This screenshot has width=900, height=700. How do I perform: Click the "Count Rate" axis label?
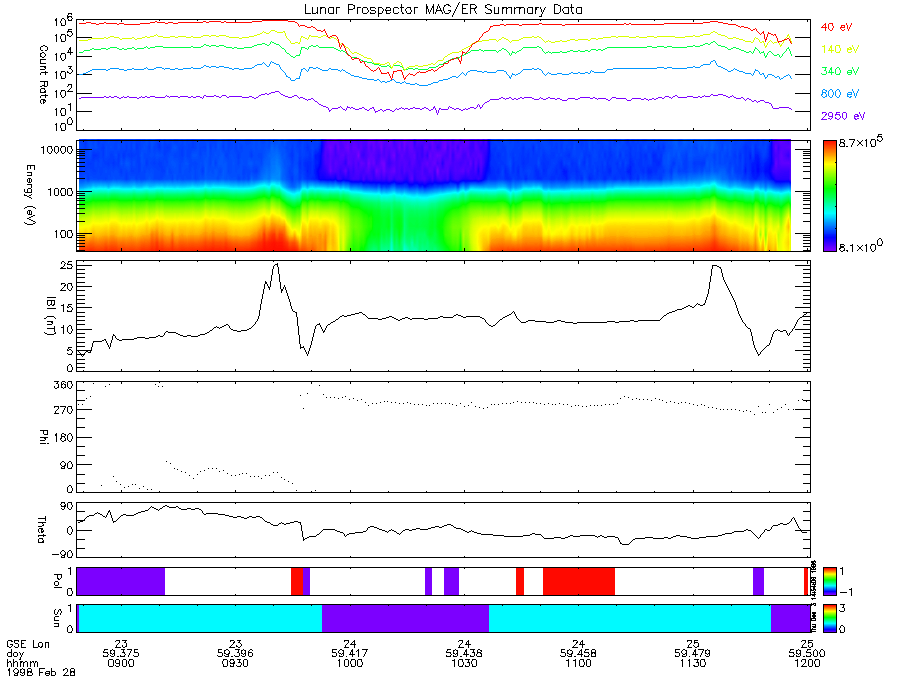coord(43,74)
